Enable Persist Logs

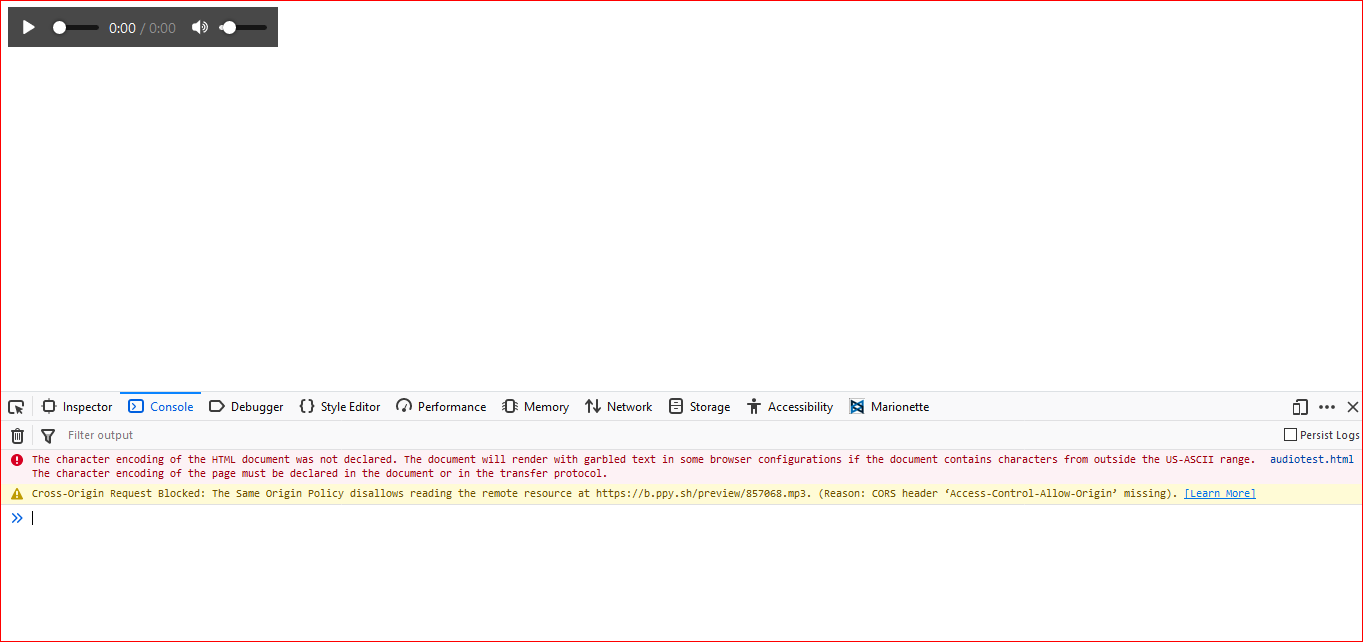pos(1290,434)
